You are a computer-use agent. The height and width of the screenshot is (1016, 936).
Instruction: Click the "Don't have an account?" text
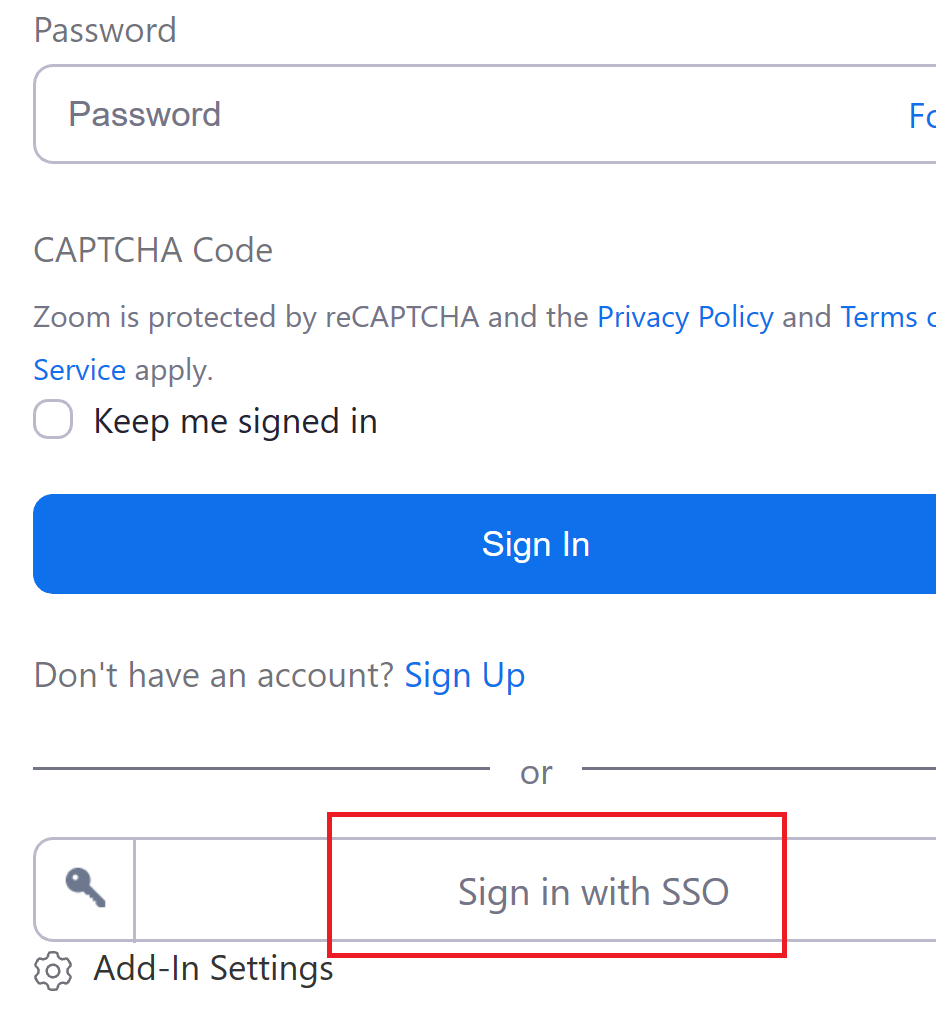[214, 675]
